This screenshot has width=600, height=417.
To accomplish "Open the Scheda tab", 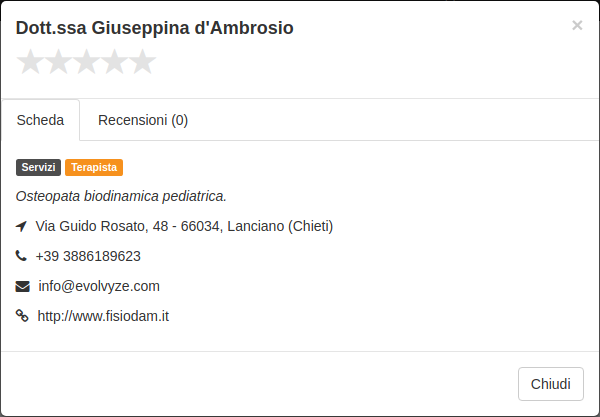I will [x=40, y=120].
